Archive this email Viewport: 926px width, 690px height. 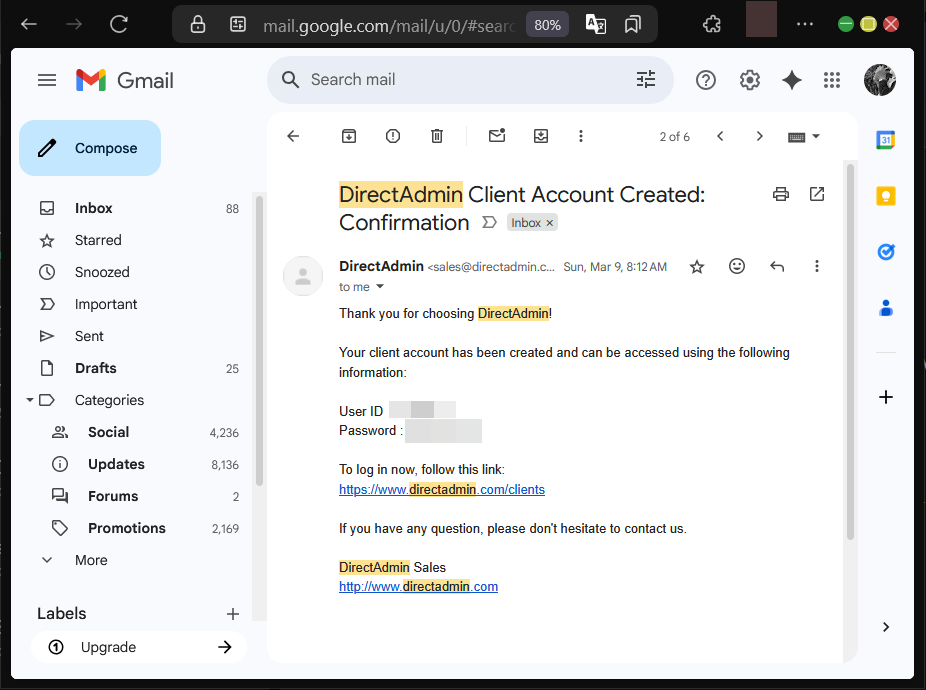(x=348, y=136)
